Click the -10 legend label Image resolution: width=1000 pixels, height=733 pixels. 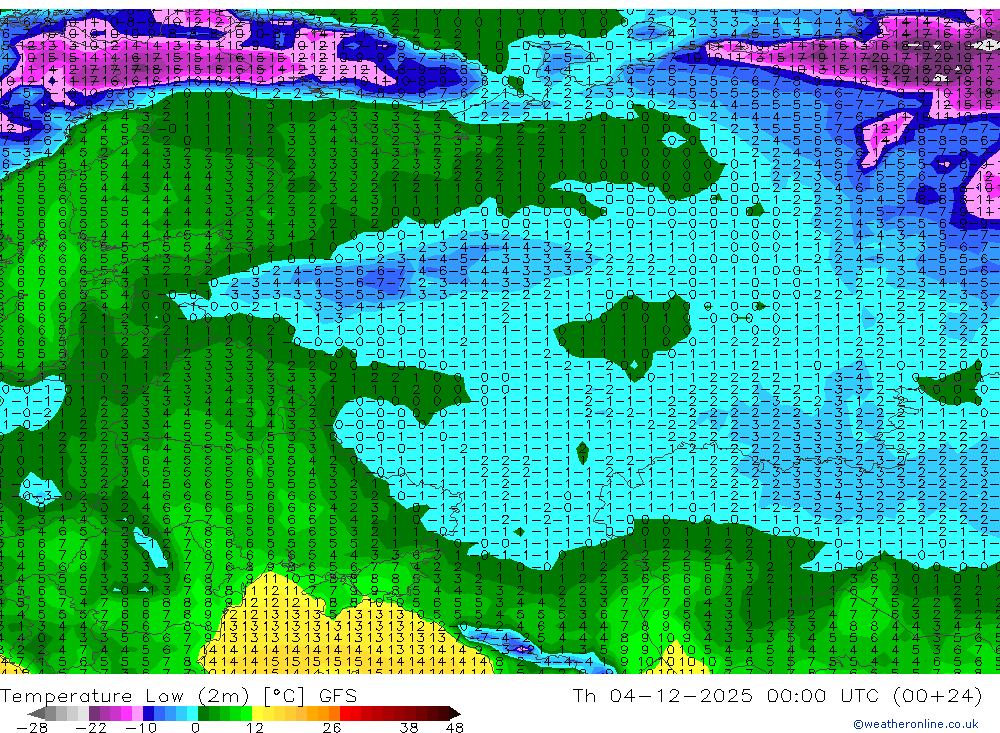pyautogui.click(x=140, y=727)
